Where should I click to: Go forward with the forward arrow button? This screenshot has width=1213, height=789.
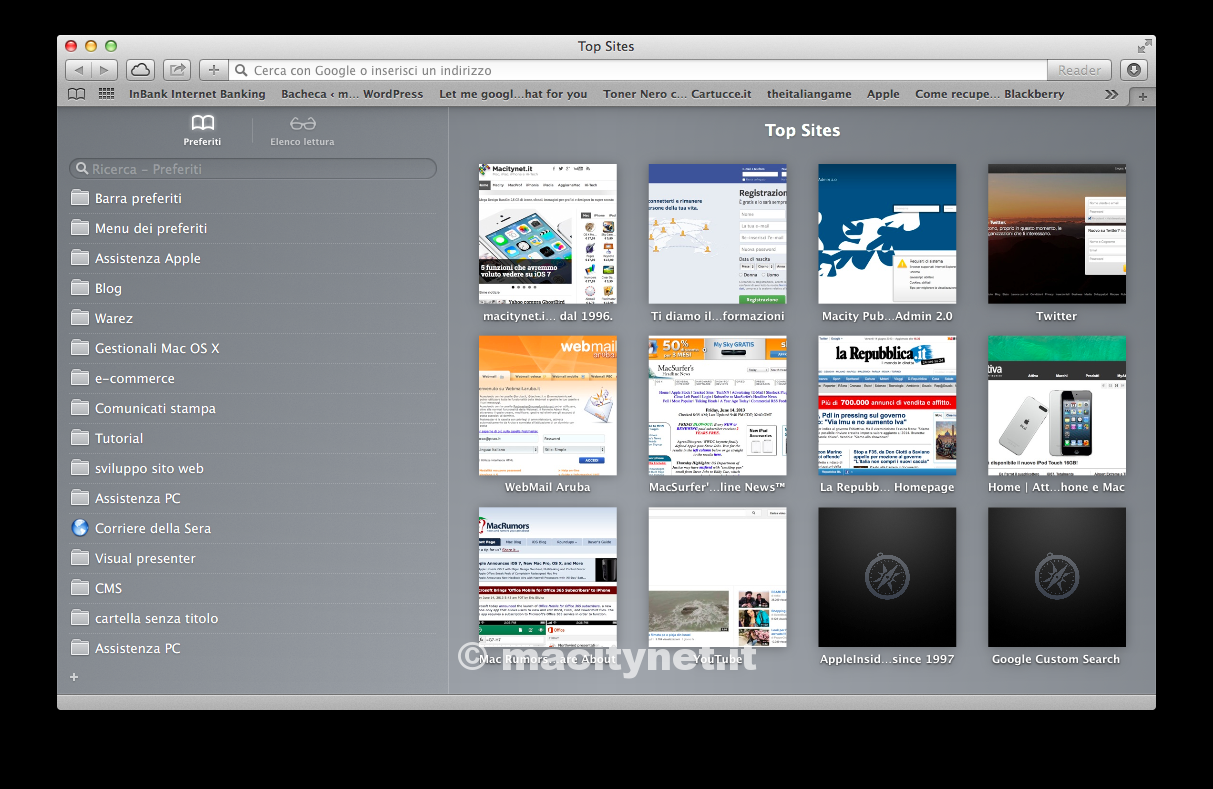point(105,70)
